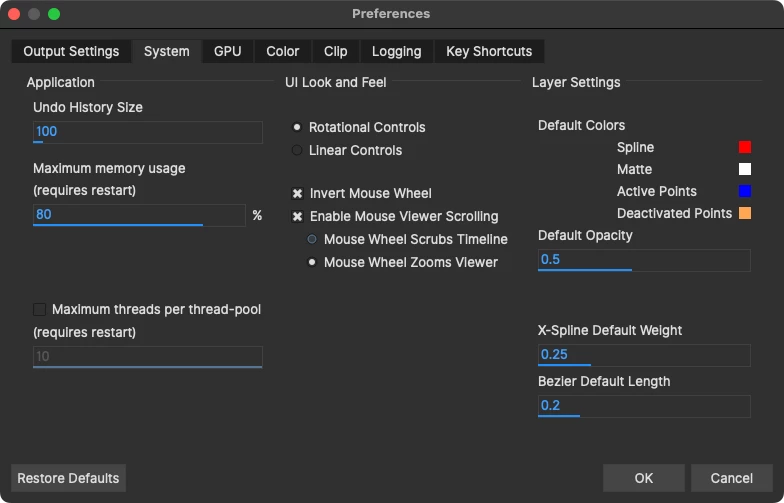The image size is (784, 503).
Task: Open the Logging tab
Action: (x=396, y=51)
